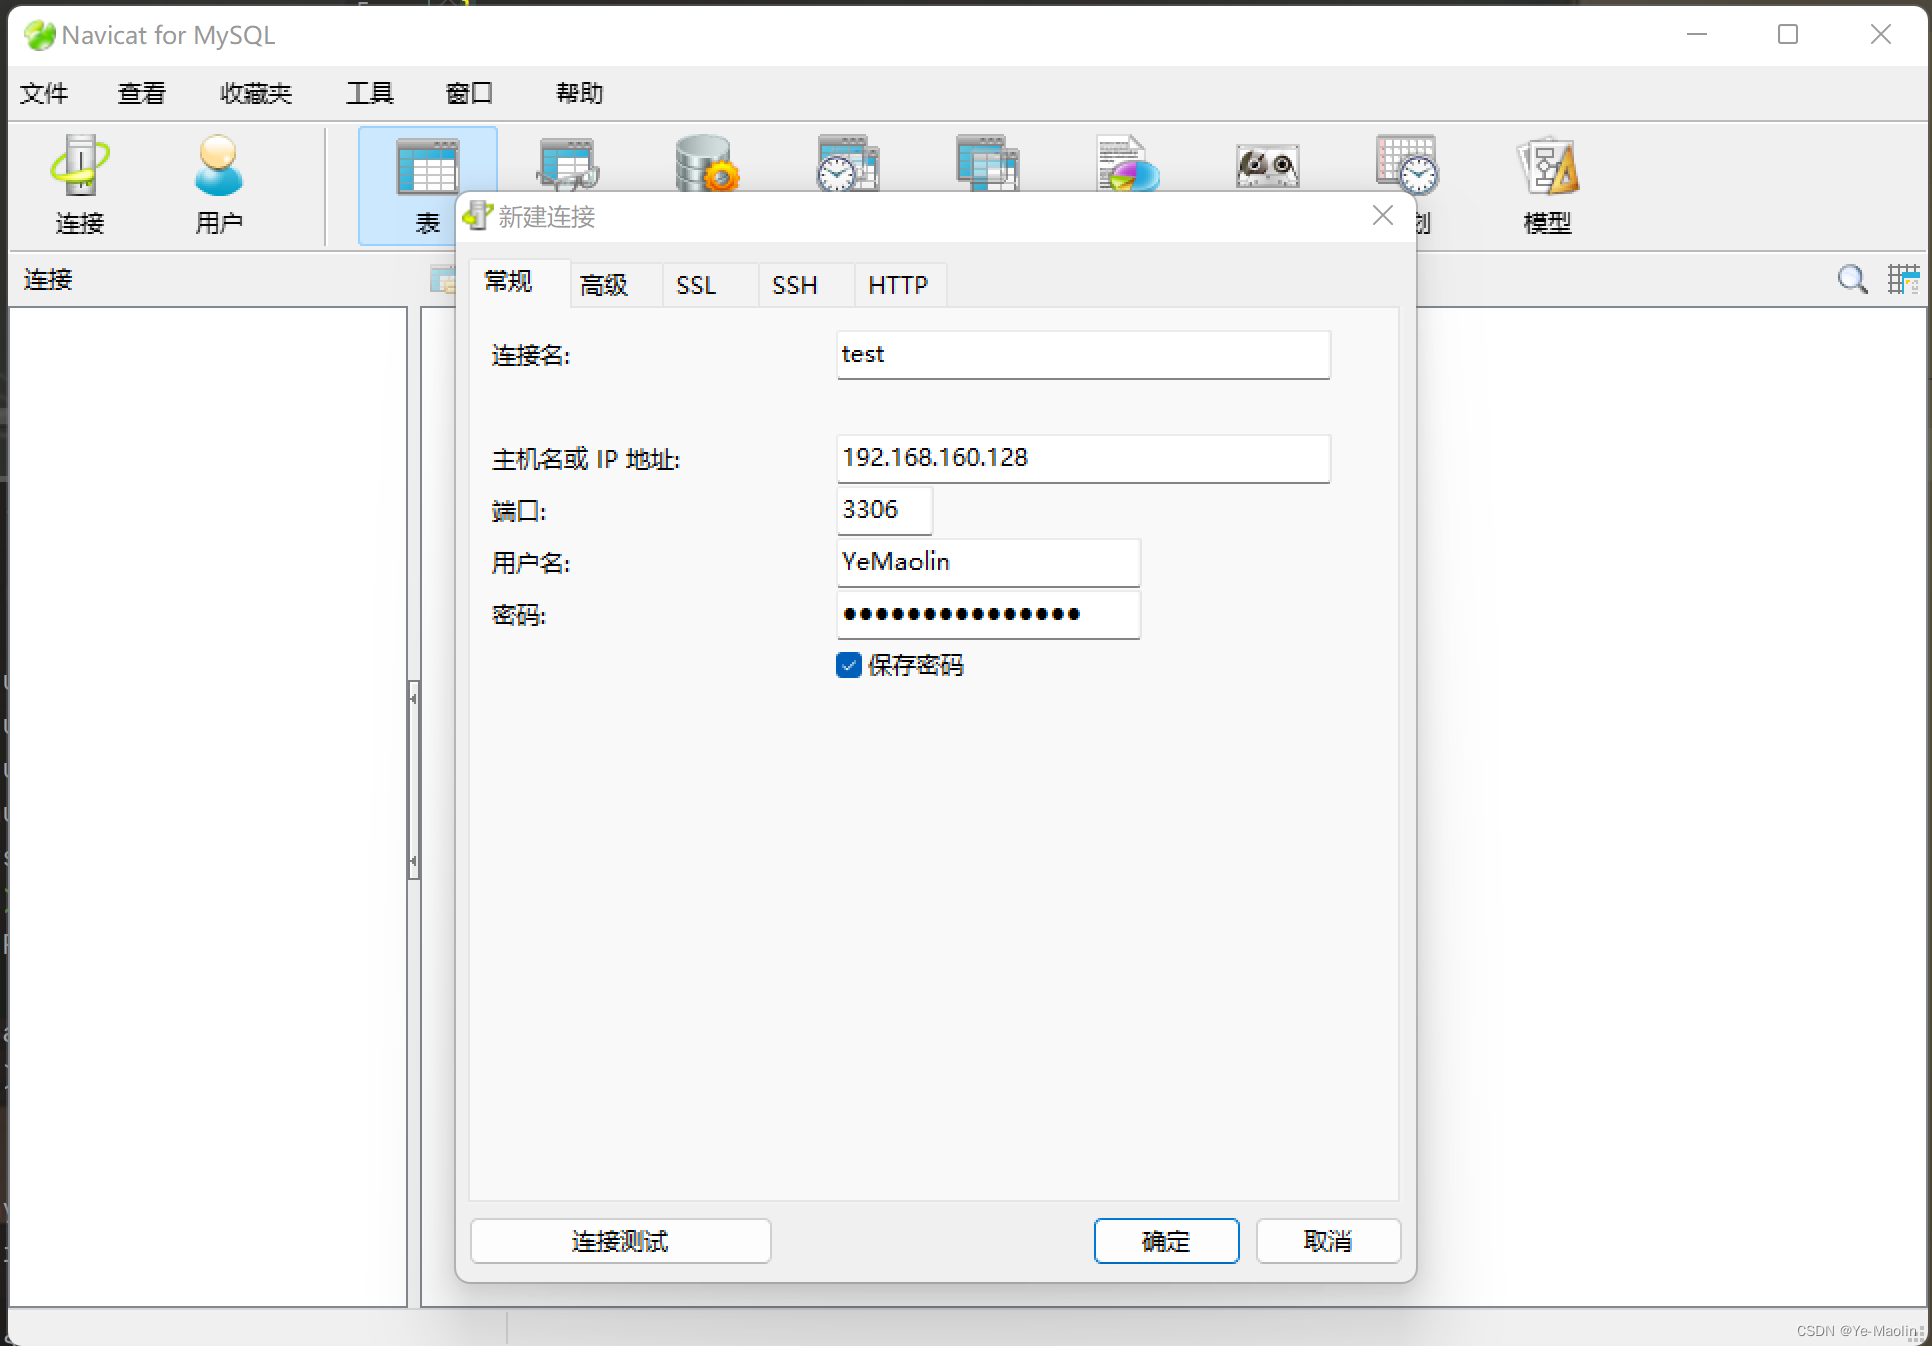This screenshot has height=1346, width=1932.
Task: Select the 表 (Tables) toolbar icon
Action: click(427, 185)
